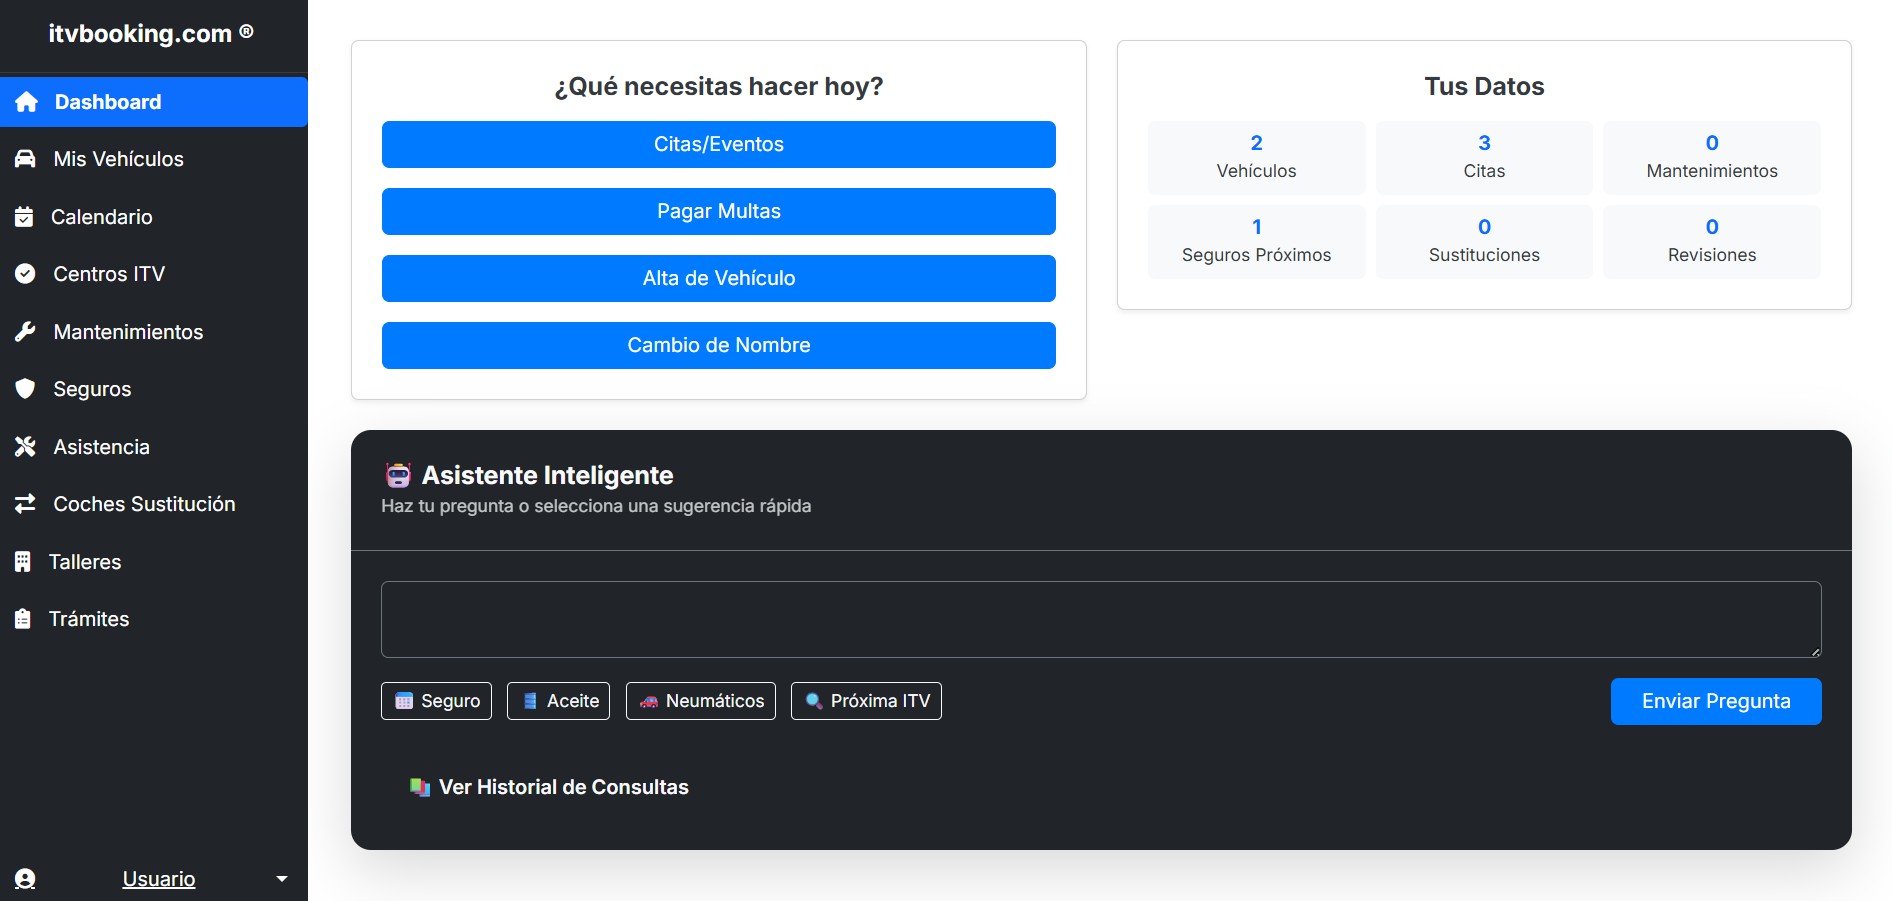This screenshot has height=901, width=1892.
Task: Click the checkmark icon for Centros ITV
Action: 25,274
